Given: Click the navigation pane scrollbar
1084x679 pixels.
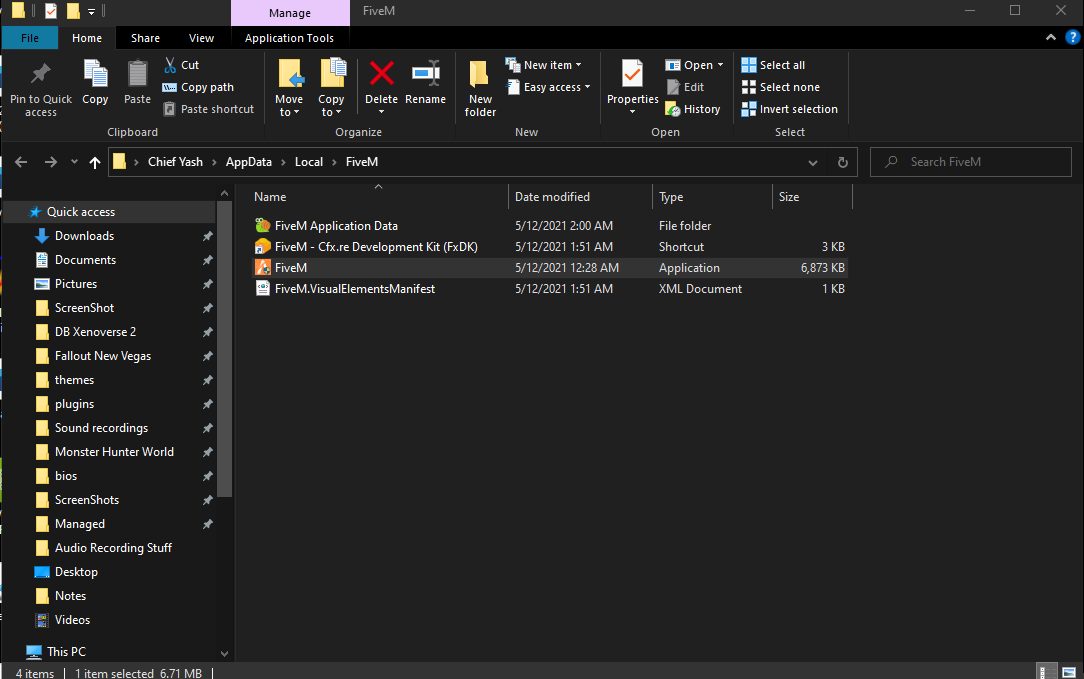Looking at the screenshot, I should click(224, 348).
